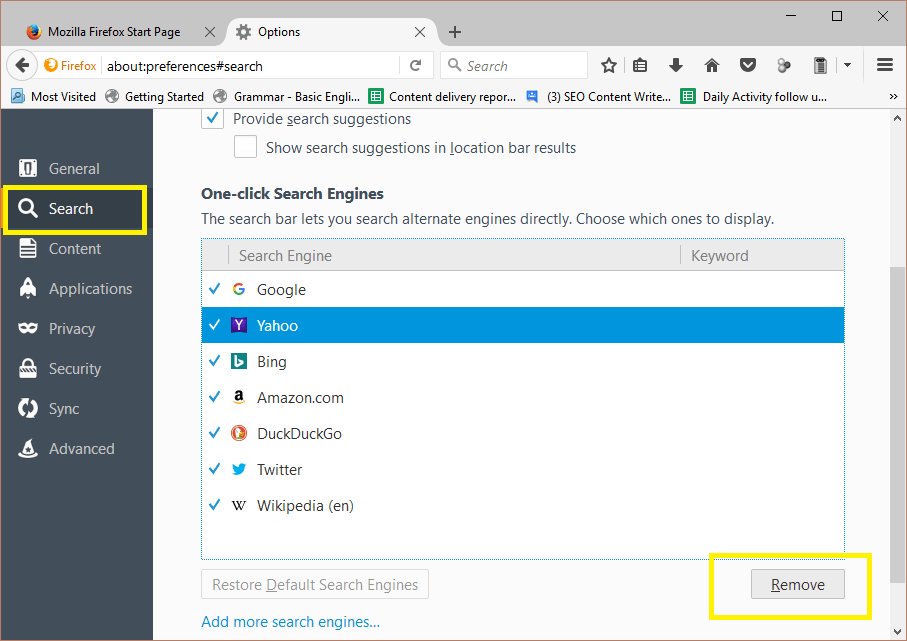Click the Search Engine column header

[454, 256]
